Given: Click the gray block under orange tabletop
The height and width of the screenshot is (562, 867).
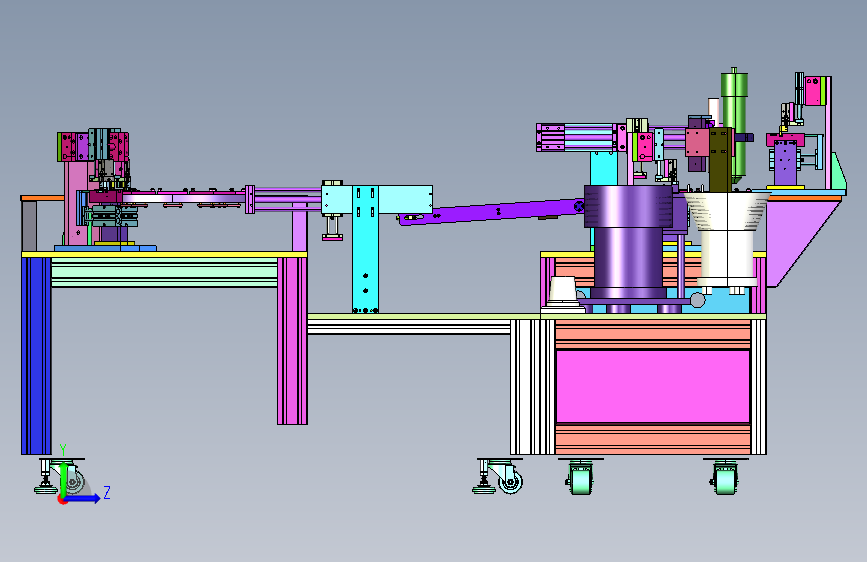Looking at the screenshot, I should tap(29, 226).
